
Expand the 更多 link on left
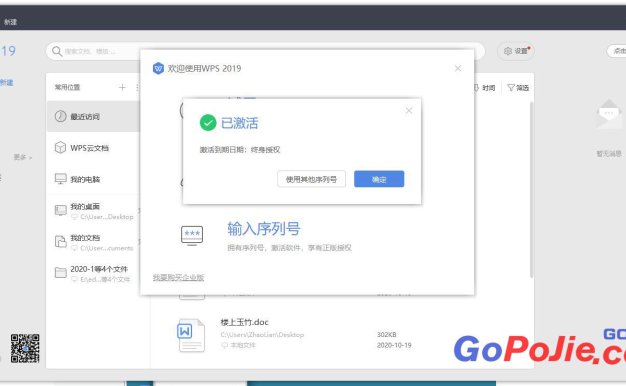[23, 157]
